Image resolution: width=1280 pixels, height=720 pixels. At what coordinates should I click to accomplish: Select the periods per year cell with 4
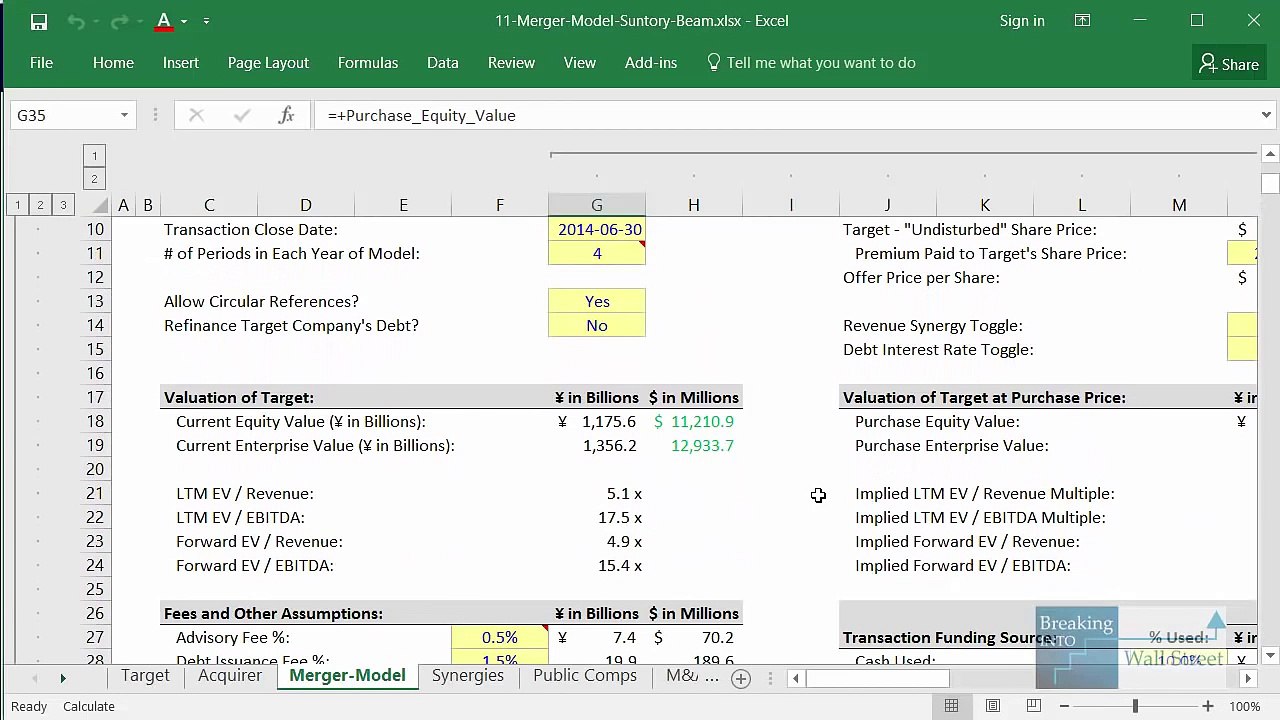[597, 253]
